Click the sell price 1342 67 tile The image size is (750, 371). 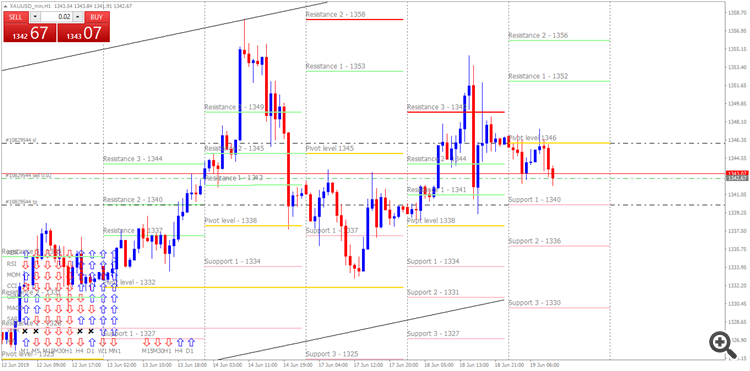(30, 33)
